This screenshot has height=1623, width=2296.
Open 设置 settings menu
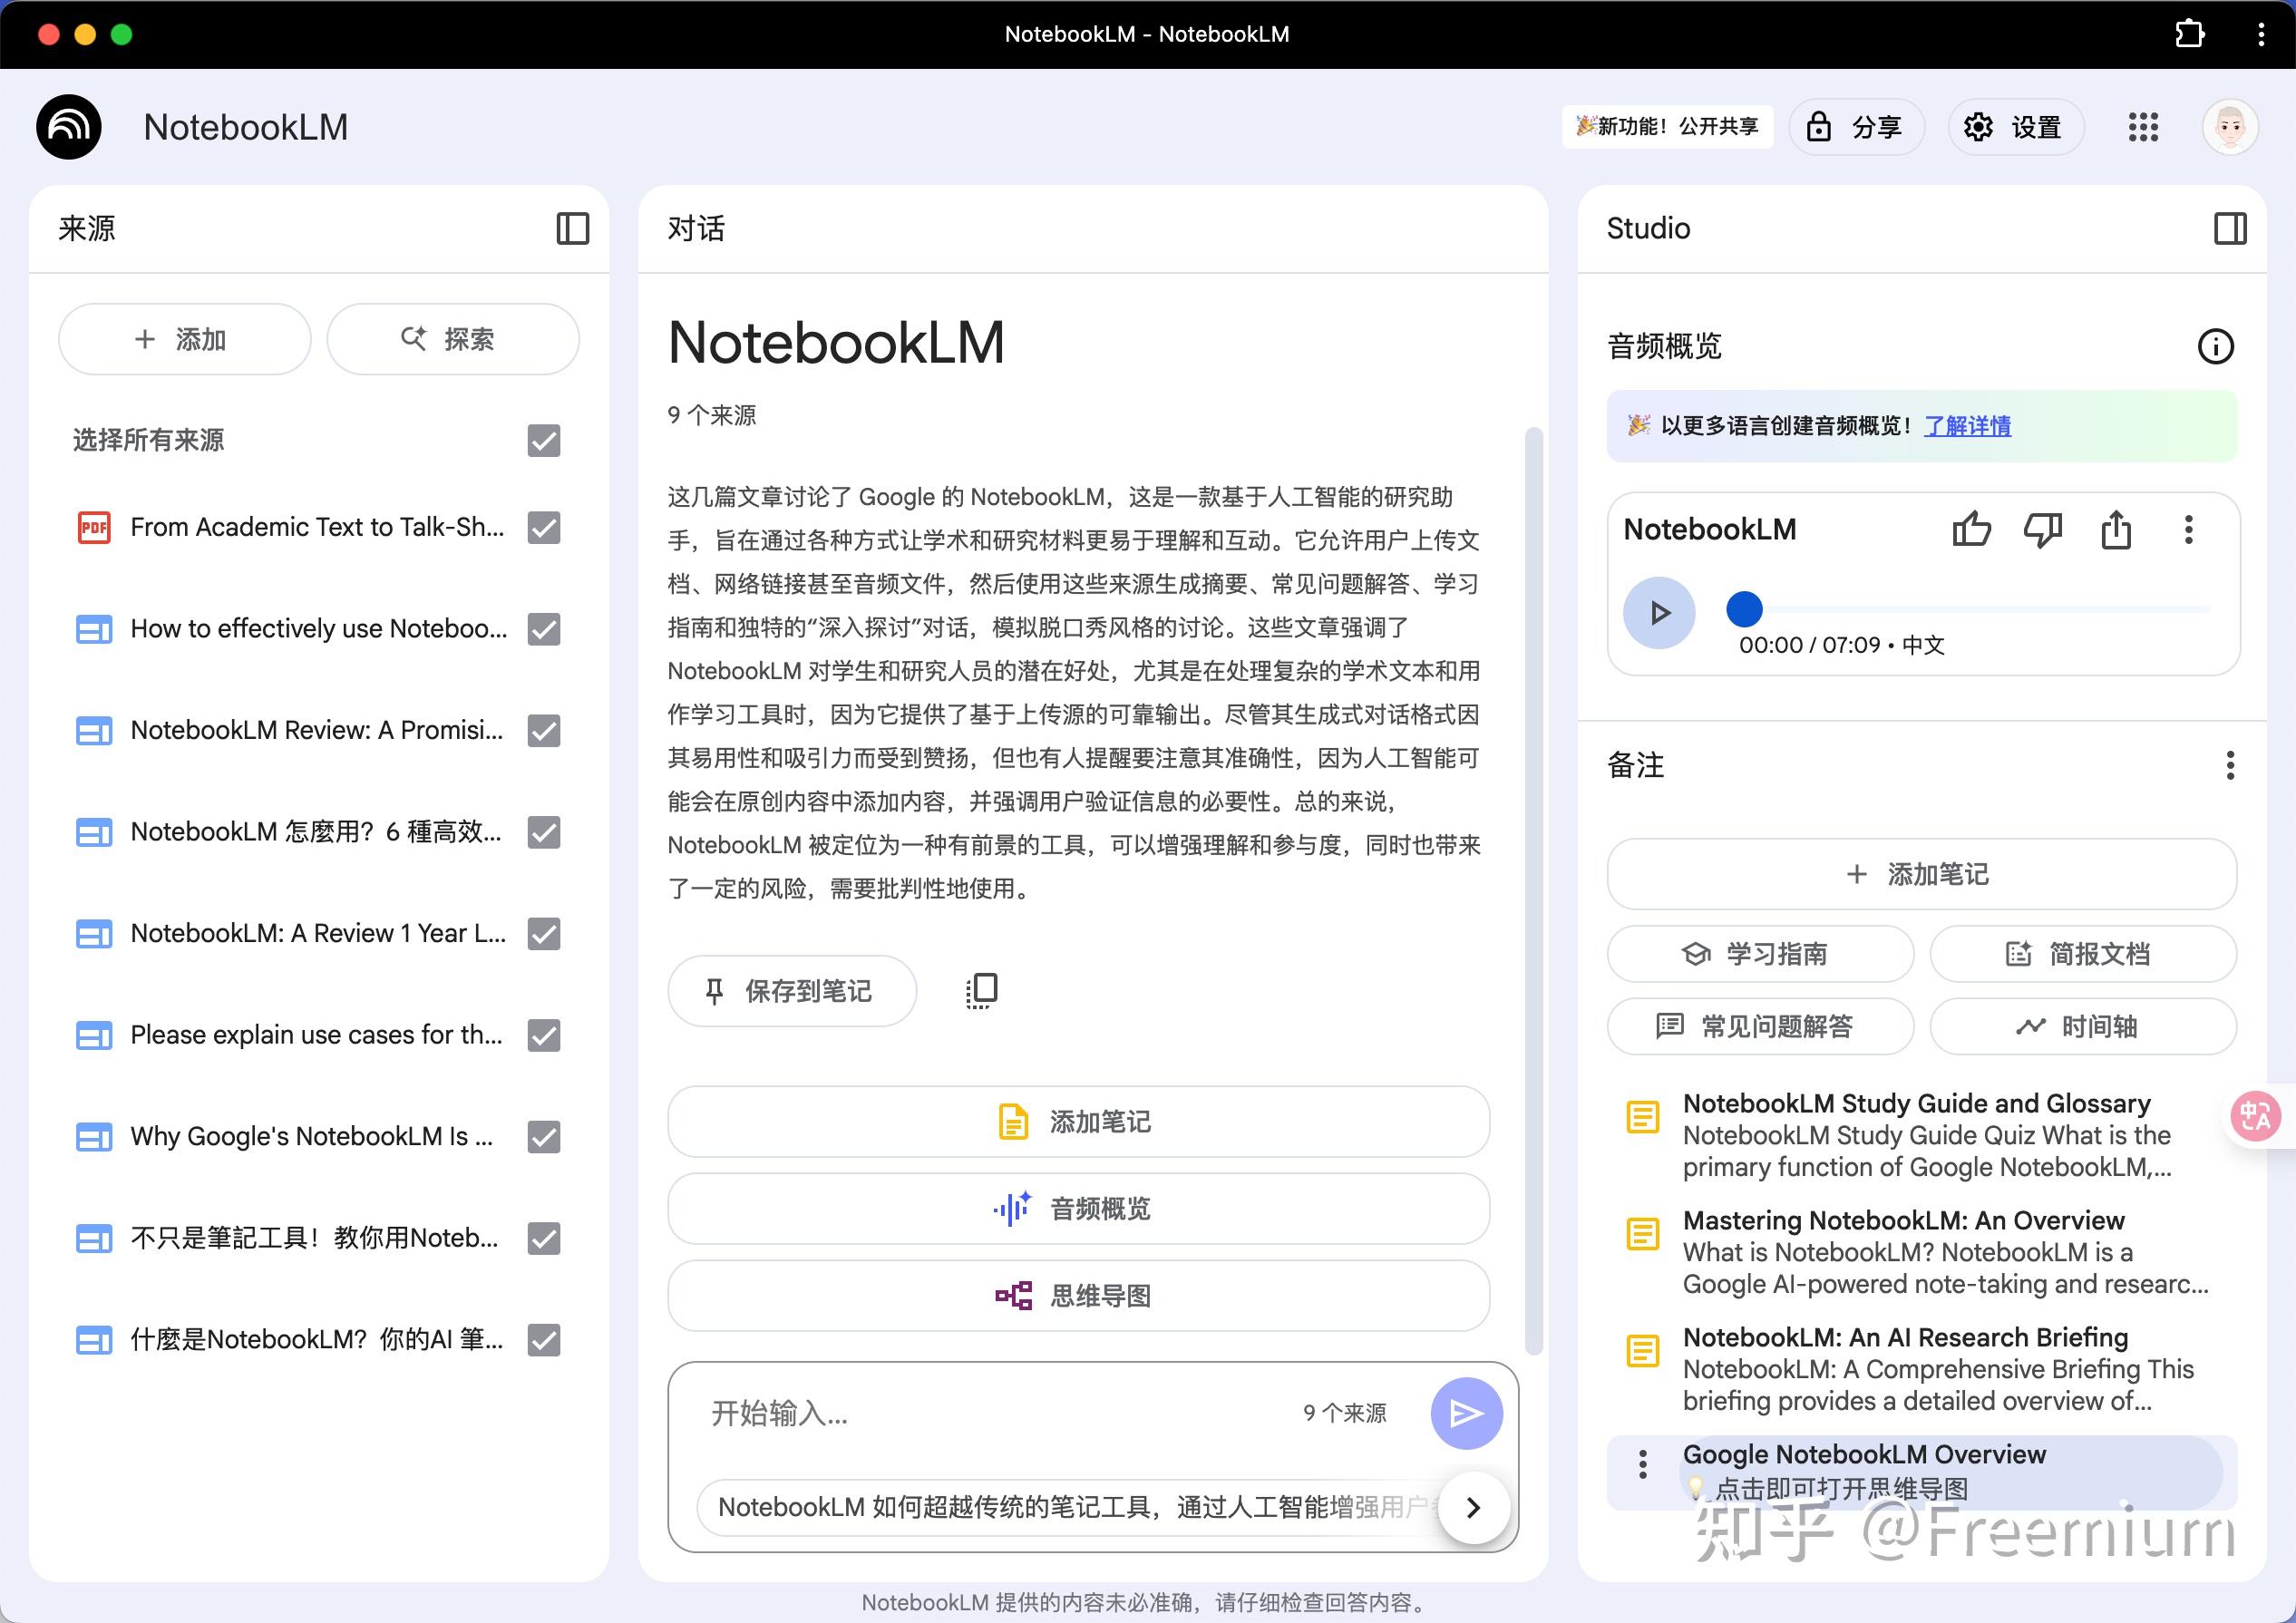coord(2015,127)
